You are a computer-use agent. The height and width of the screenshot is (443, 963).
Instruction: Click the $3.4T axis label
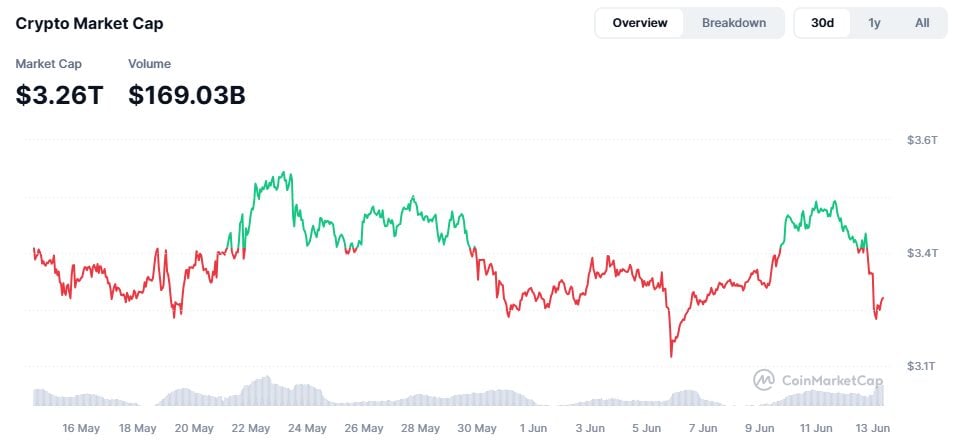coord(921,253)
